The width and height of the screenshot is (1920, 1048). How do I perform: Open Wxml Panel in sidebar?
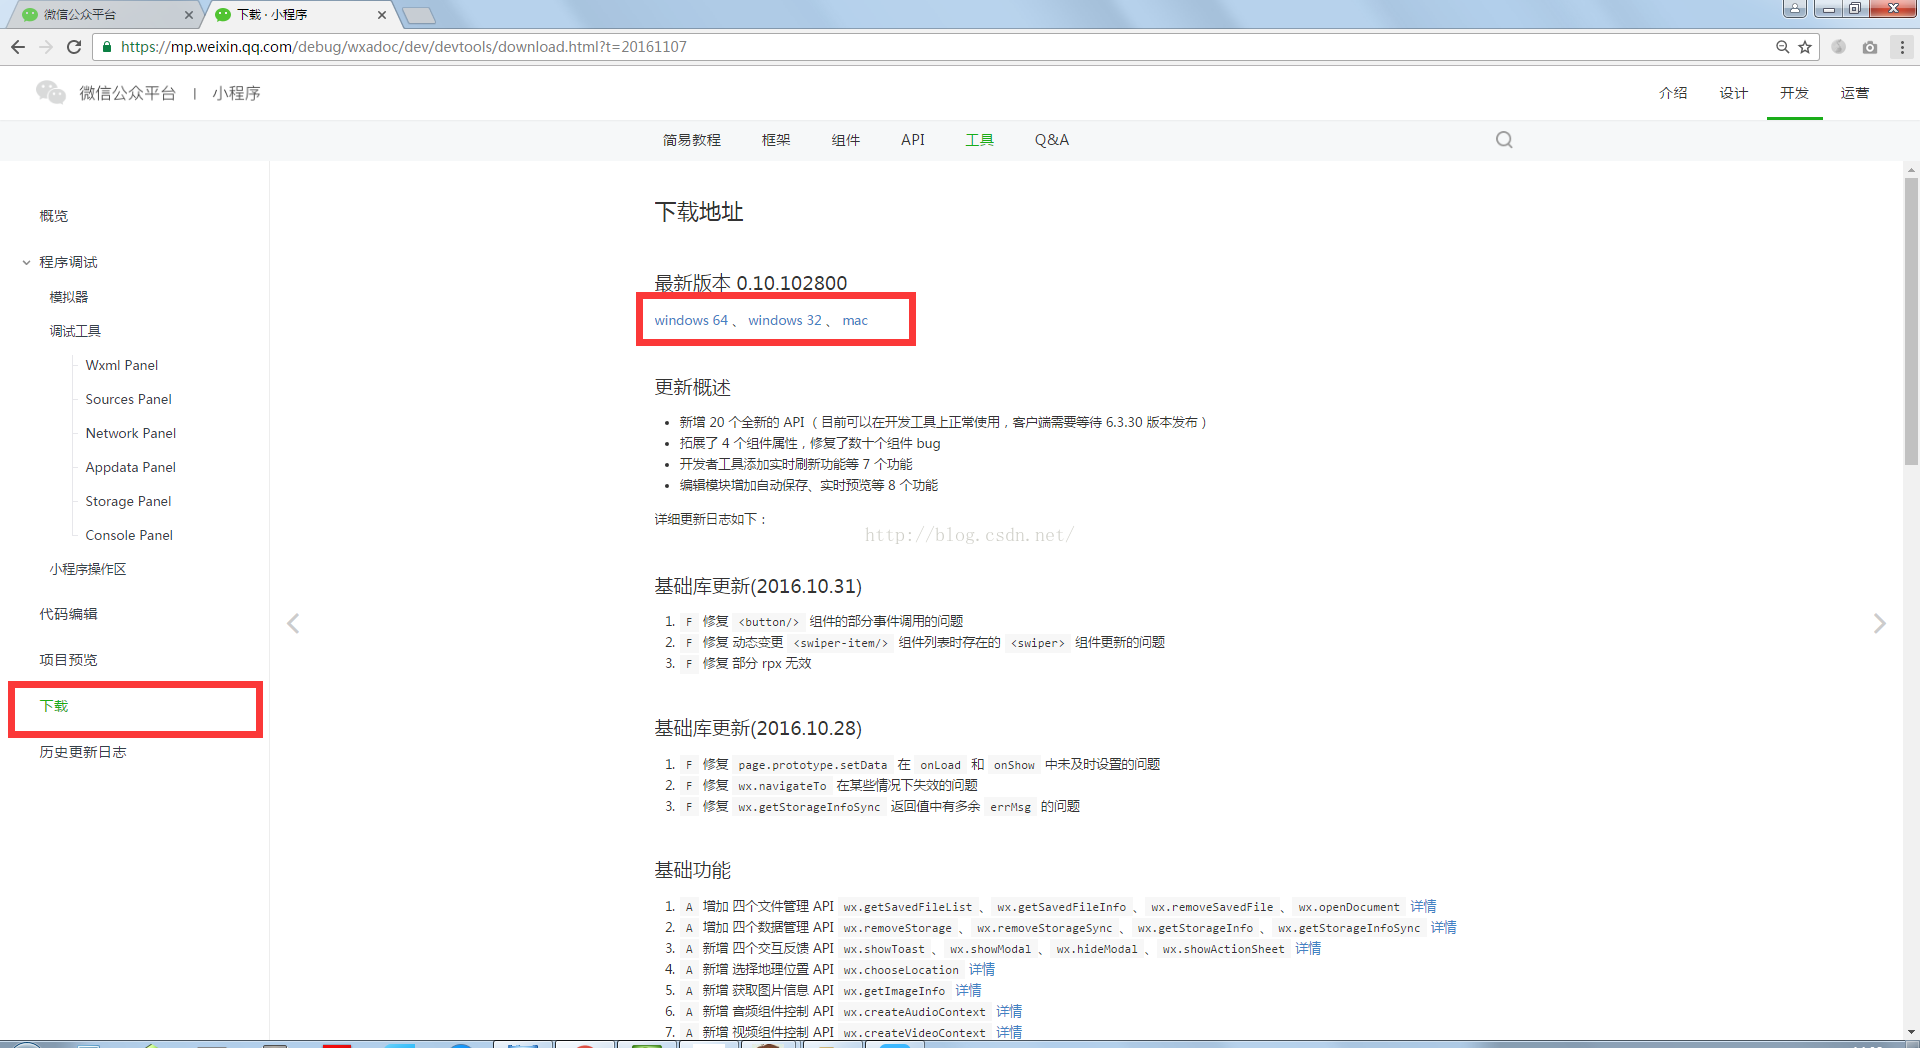pos(122,365)
